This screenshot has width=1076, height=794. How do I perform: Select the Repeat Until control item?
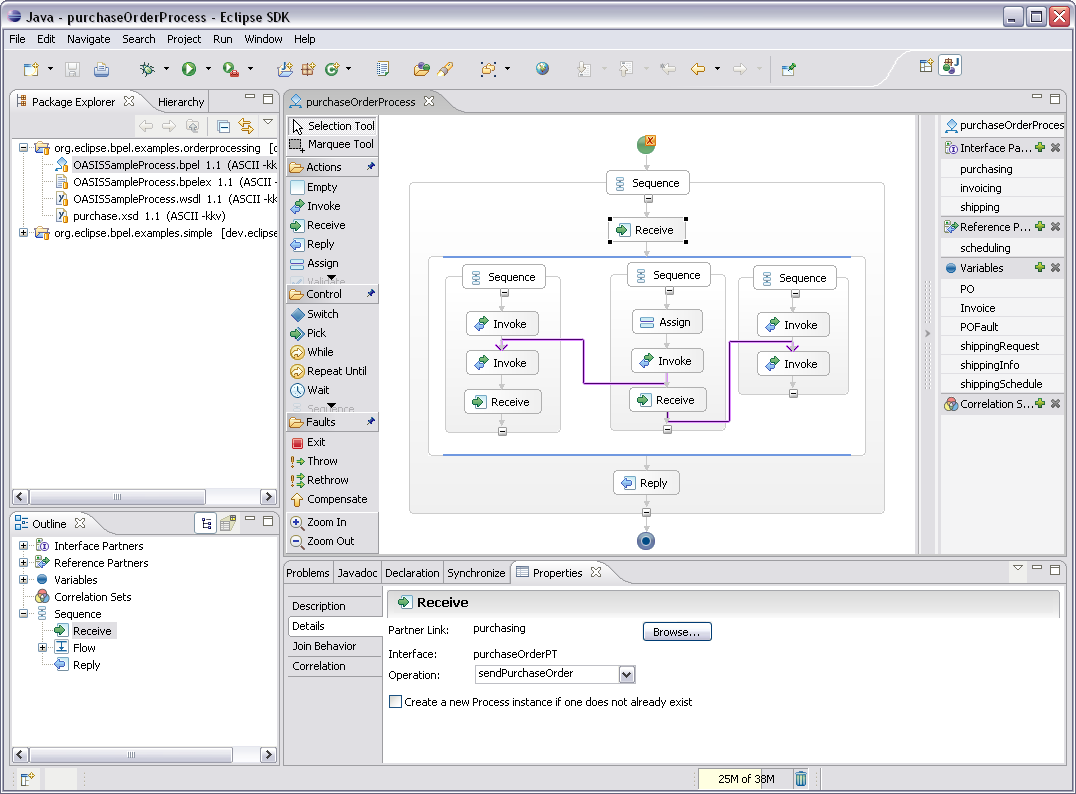click(x=336, y=371)
